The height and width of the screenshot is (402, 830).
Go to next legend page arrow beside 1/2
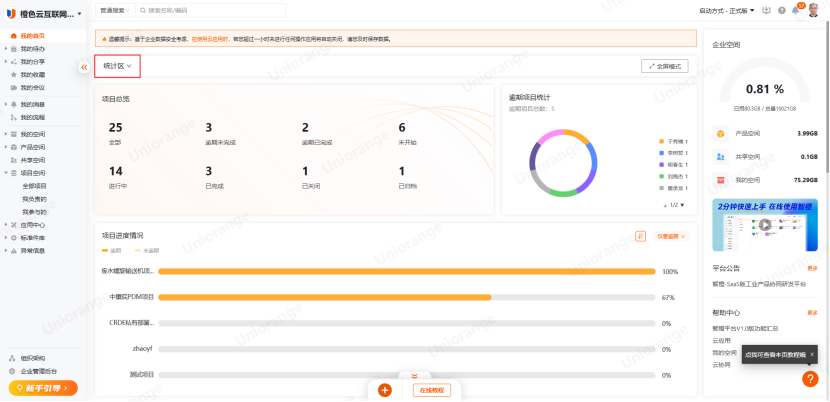[x=682, y=205]
